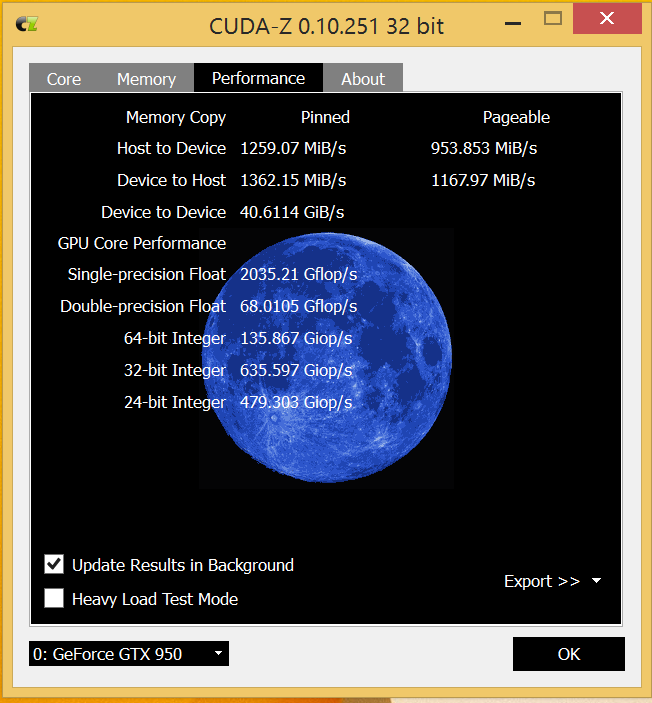Switch to the Memory tab
Screen dimensions: 652x703
pos(146,79)
